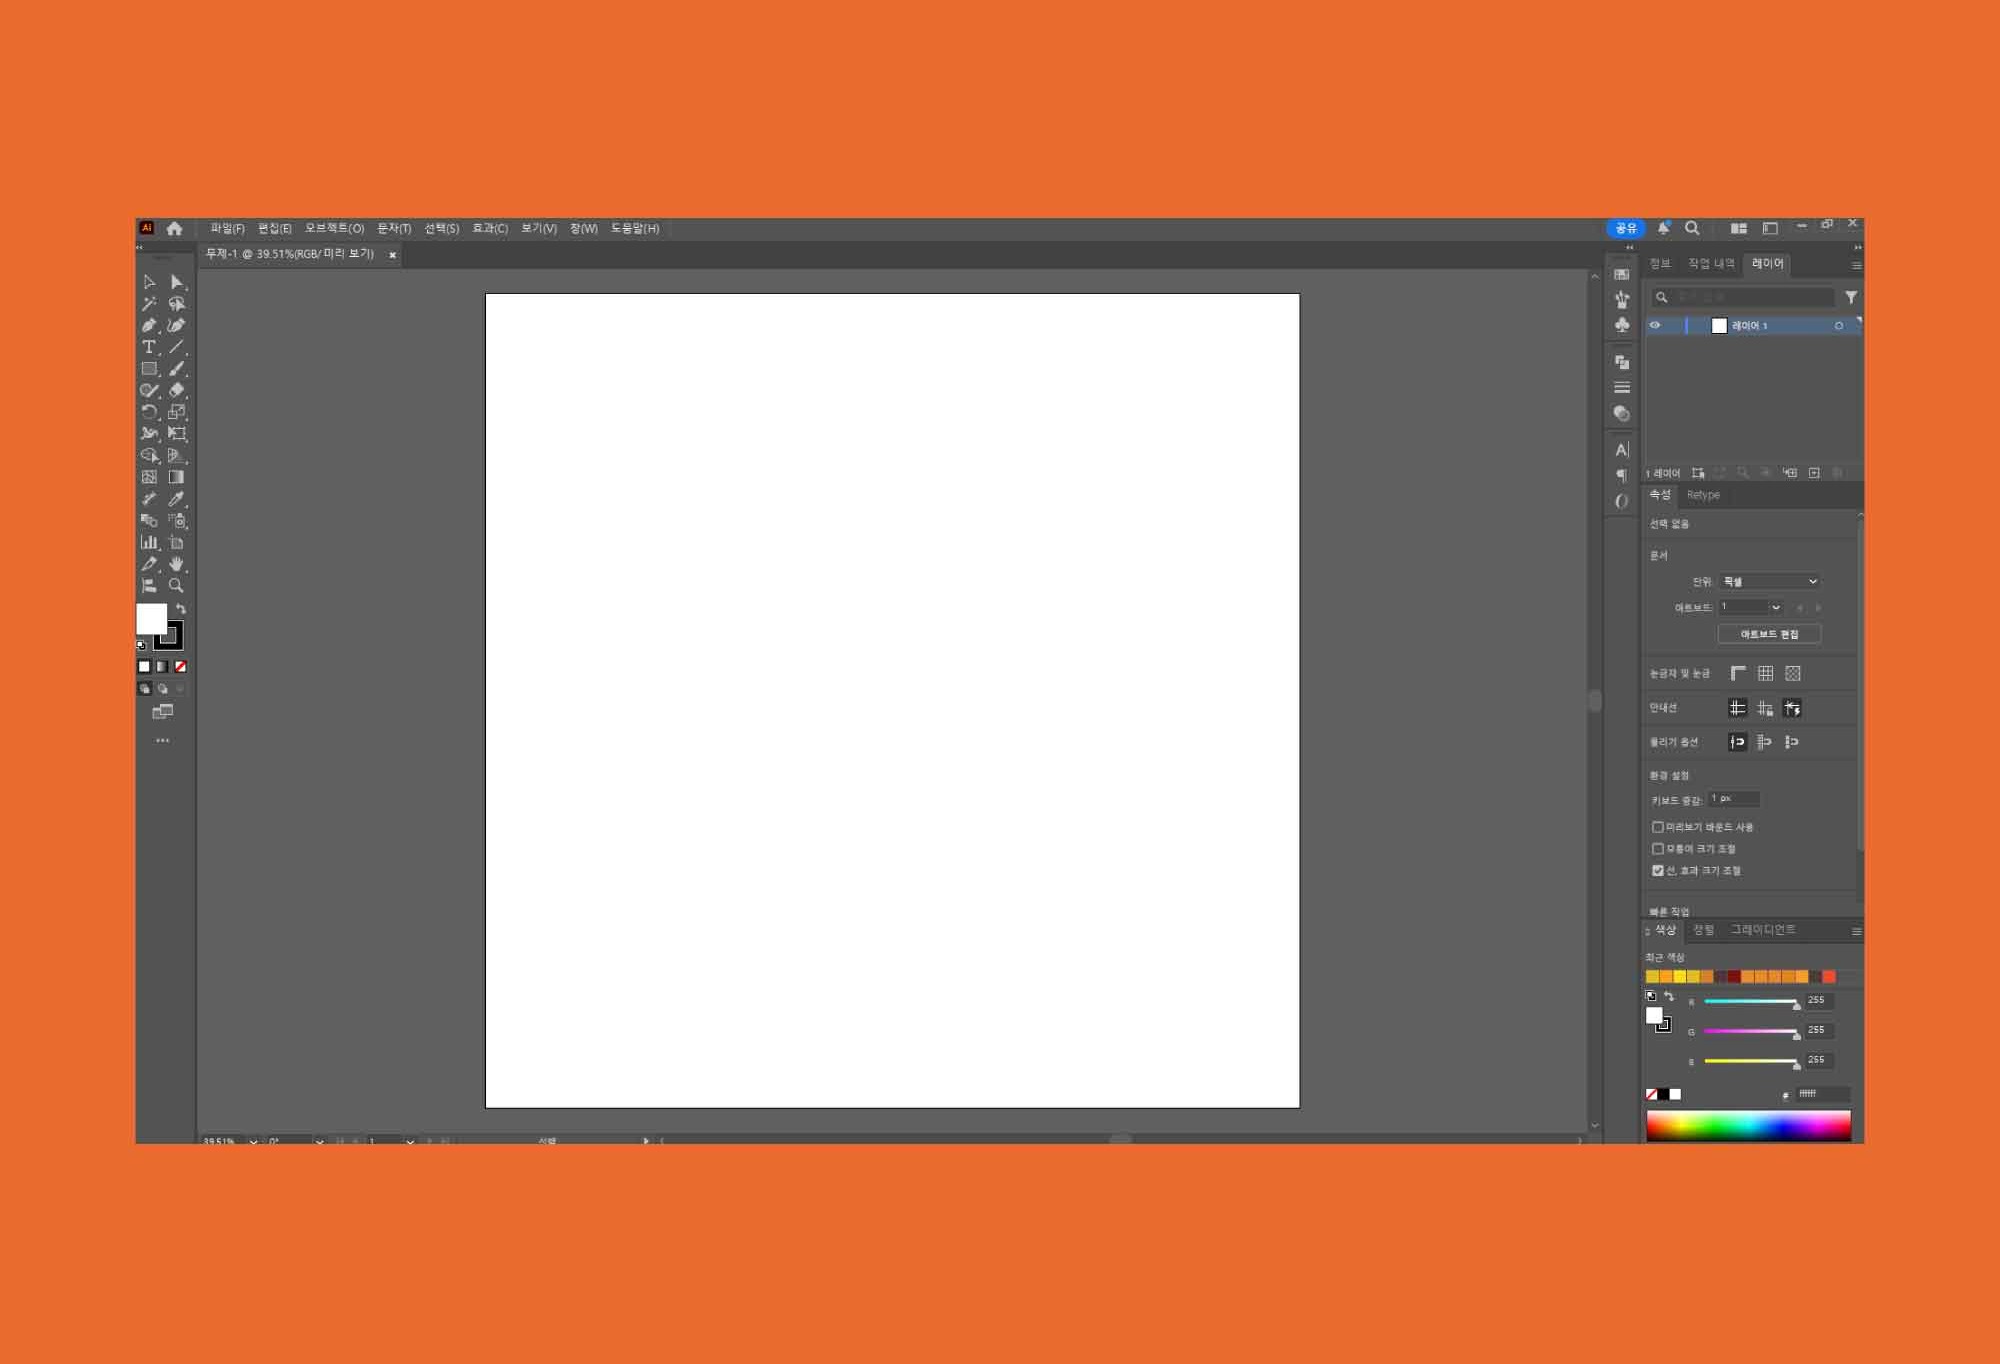Click the grid icon in Properties
This screenshot has height=1364, width=2000.
click(x=1765, y=674)
